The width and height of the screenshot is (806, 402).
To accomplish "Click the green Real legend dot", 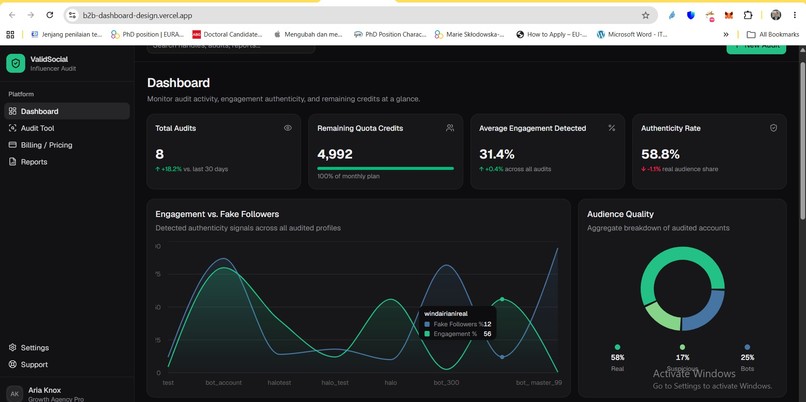I will click(x=617, y=347).
